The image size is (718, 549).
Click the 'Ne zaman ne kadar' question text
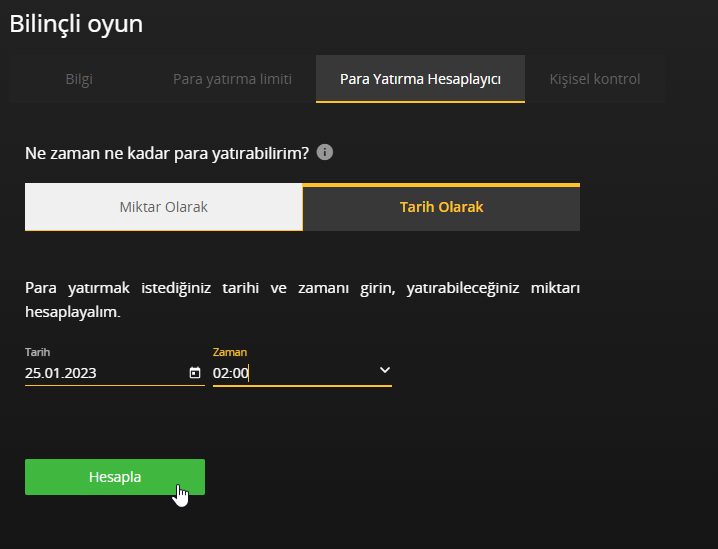click(166, 153)
